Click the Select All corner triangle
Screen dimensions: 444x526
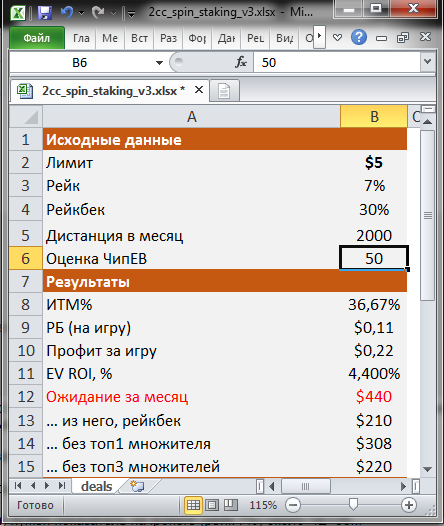coord(26,117)
